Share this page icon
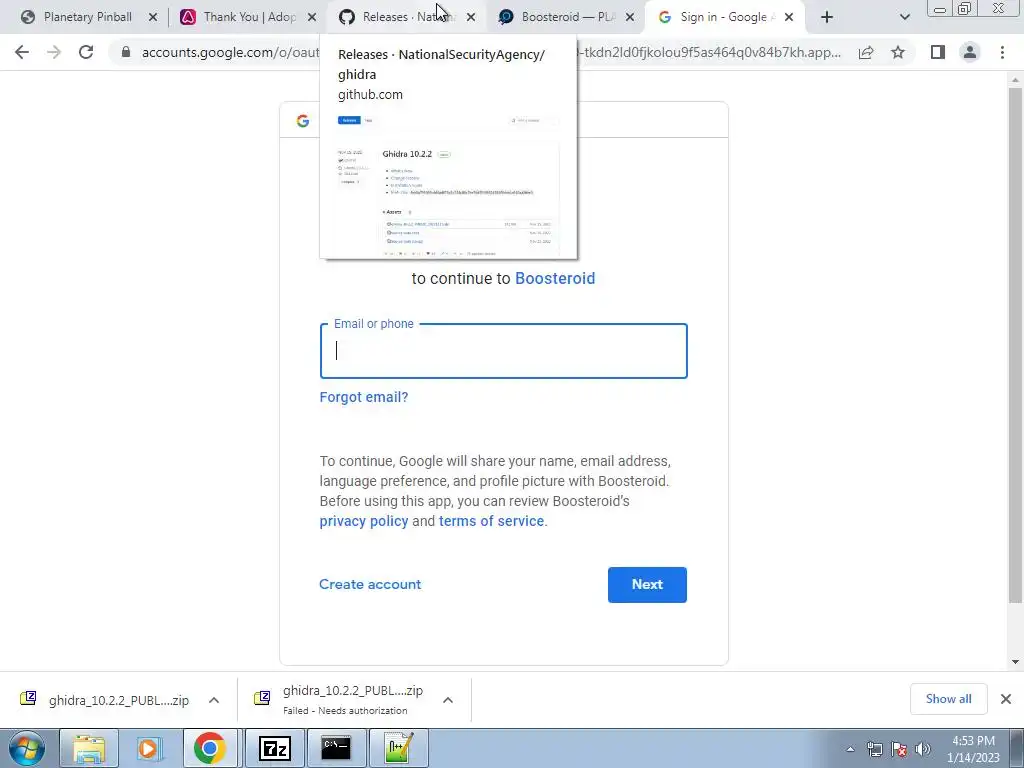The width and height of the screenshot is (1024, 768). point(866,52)
